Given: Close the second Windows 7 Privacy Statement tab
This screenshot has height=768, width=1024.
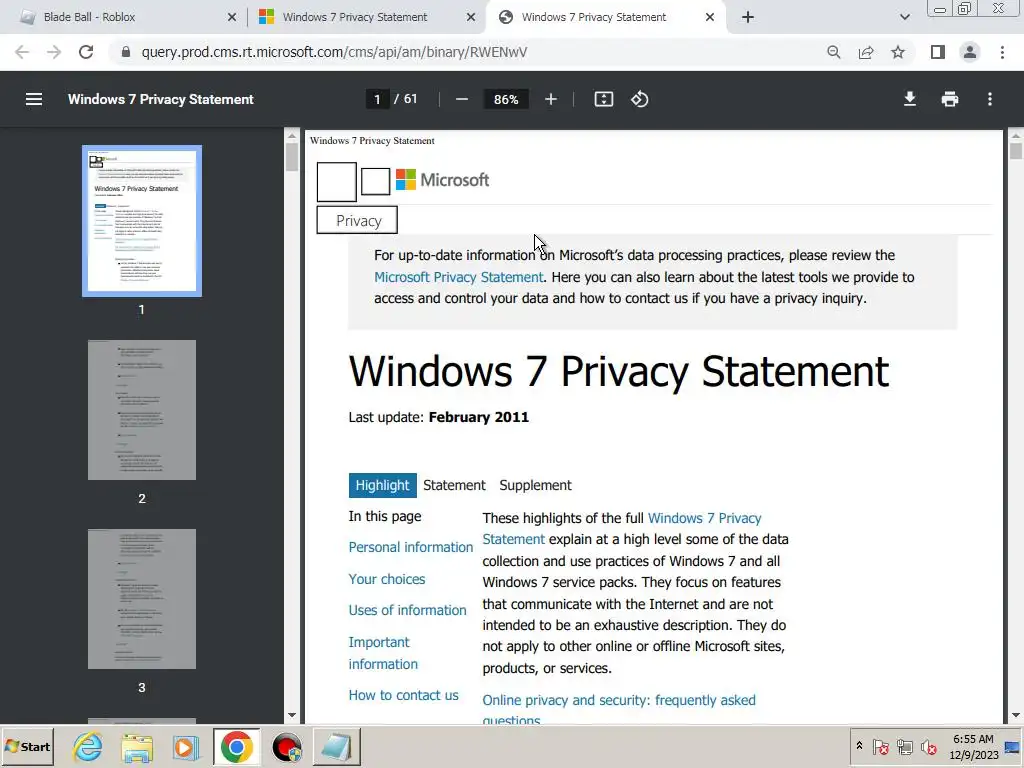Looking at the screenshot, I should 471,18.
